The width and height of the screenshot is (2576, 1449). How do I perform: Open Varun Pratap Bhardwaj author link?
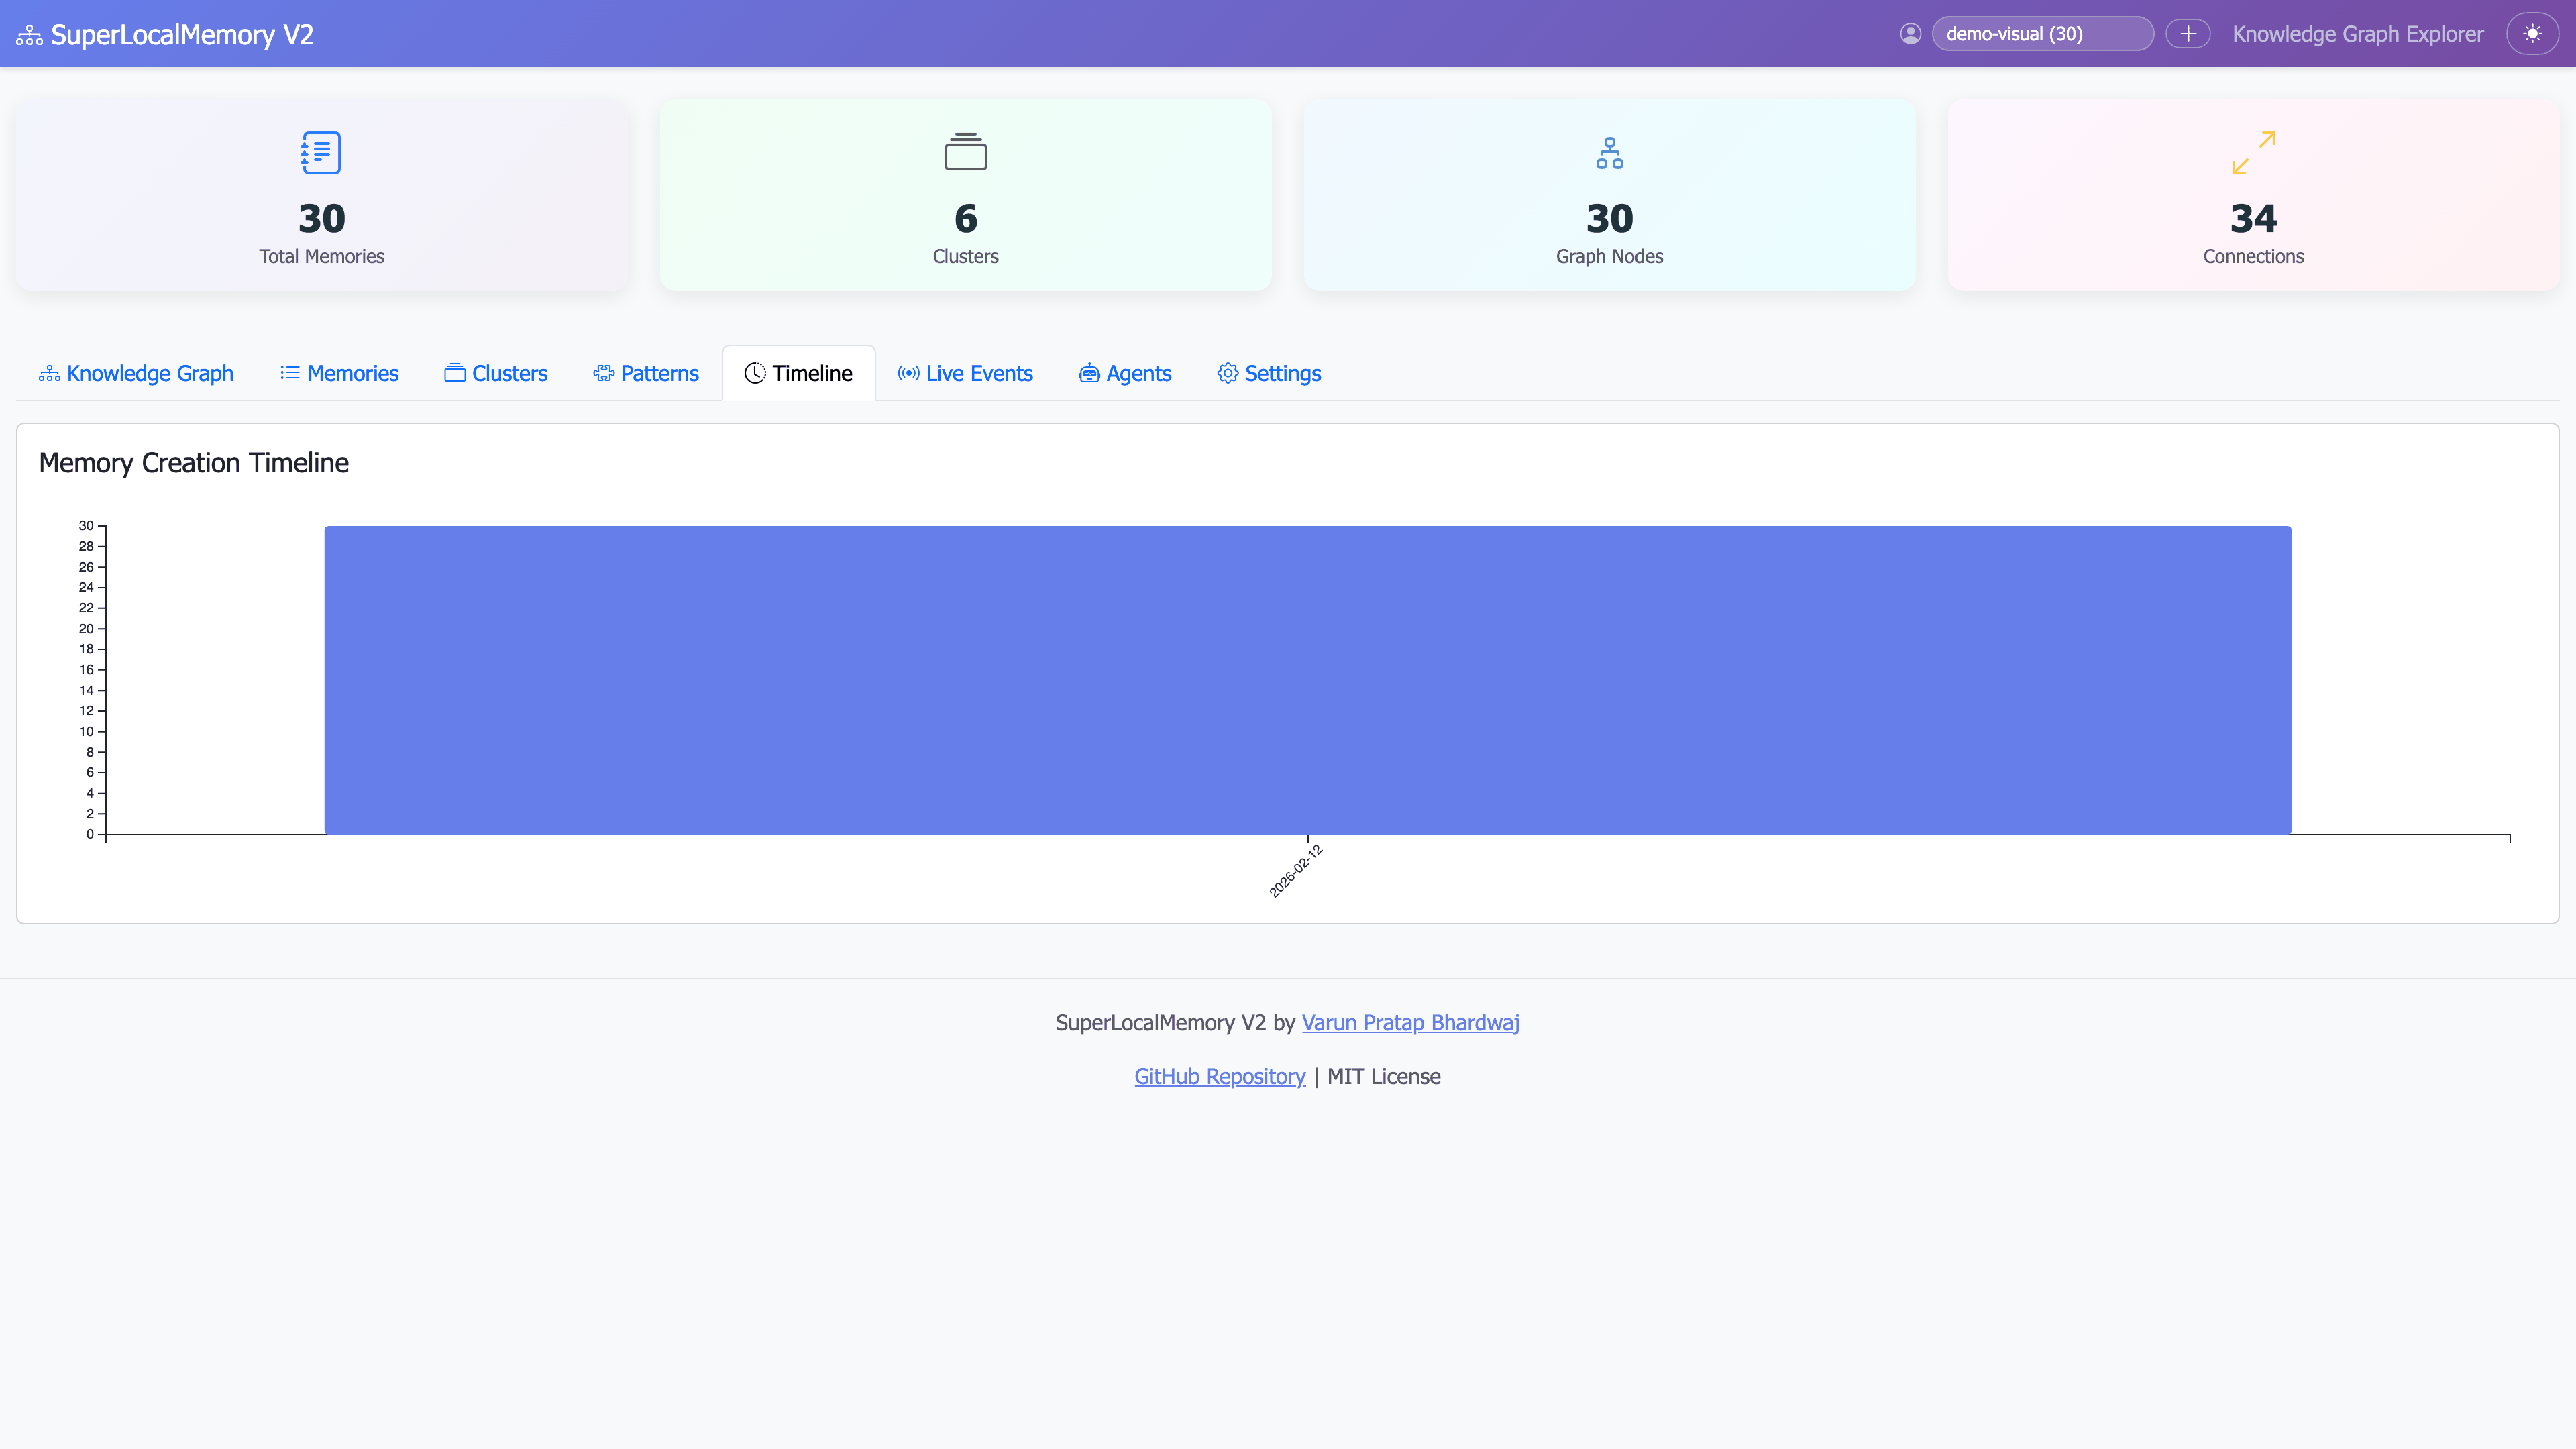pos(1410,1023)
